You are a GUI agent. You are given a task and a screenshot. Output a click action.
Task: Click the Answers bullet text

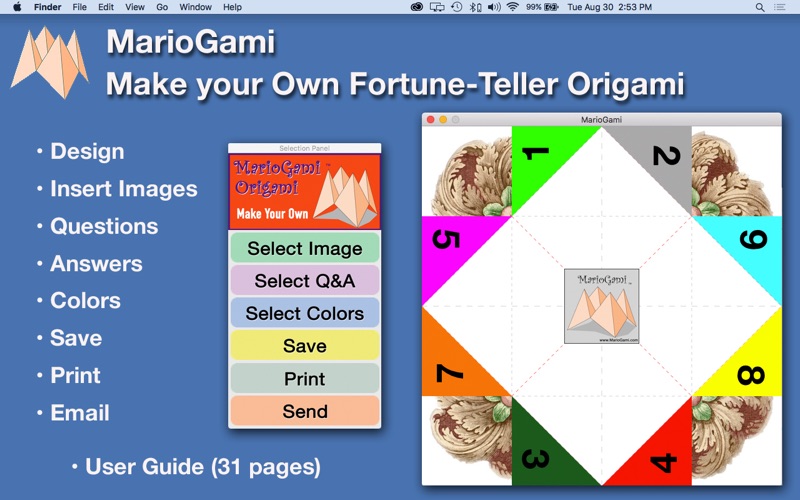pyautogui.click(x=96, y=263)
